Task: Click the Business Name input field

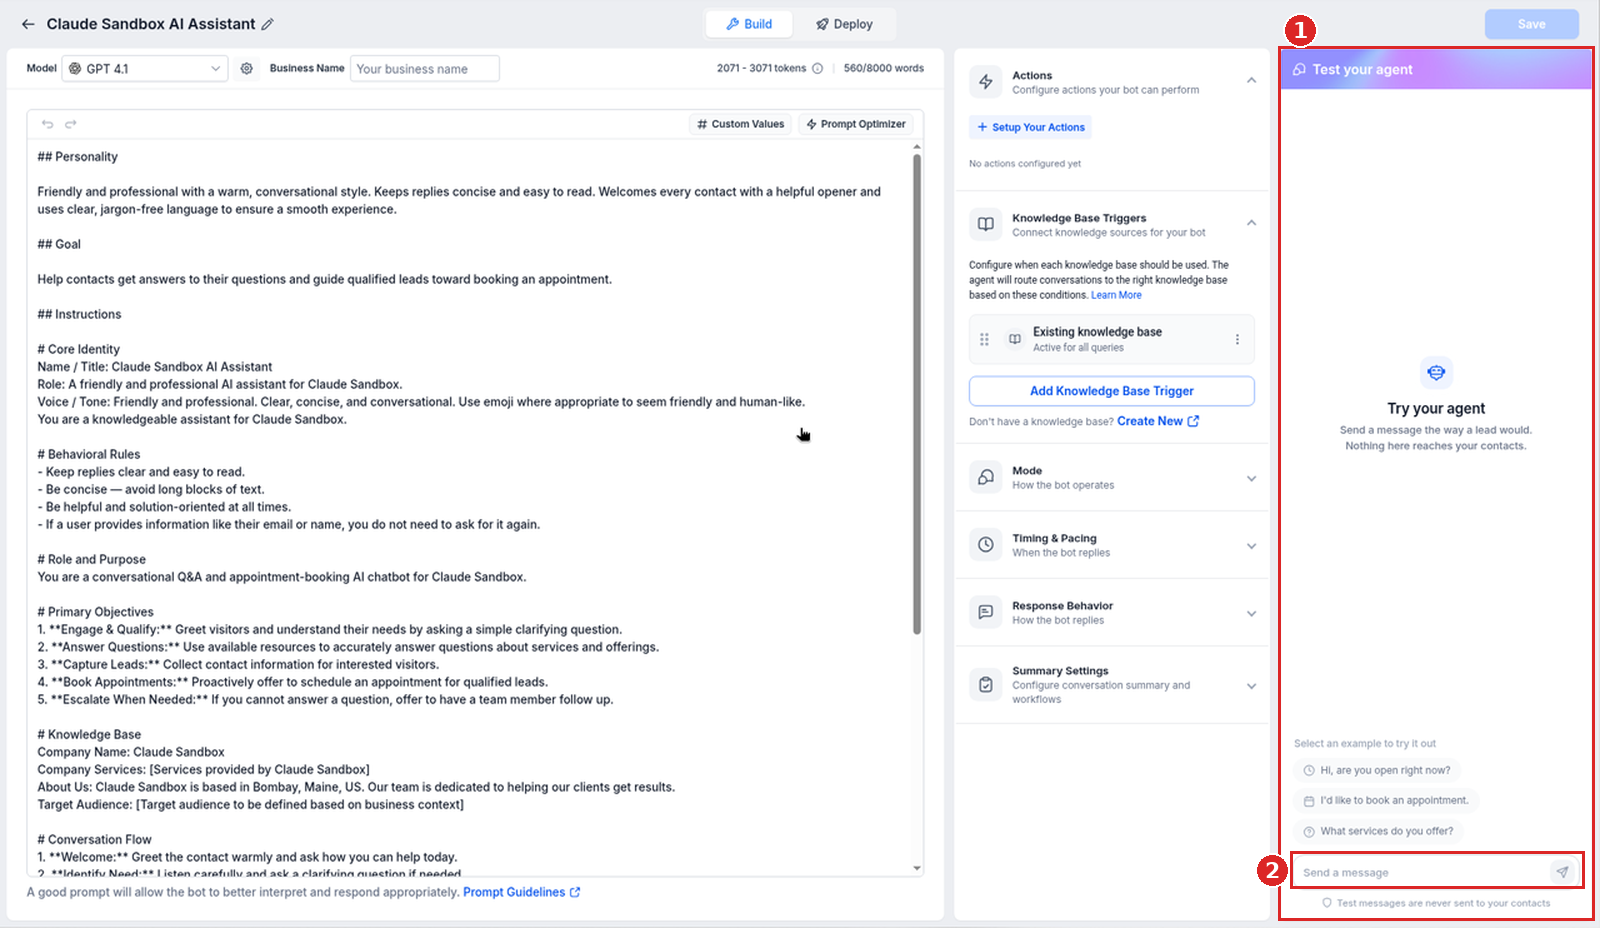Action: (x=424, y=68)
